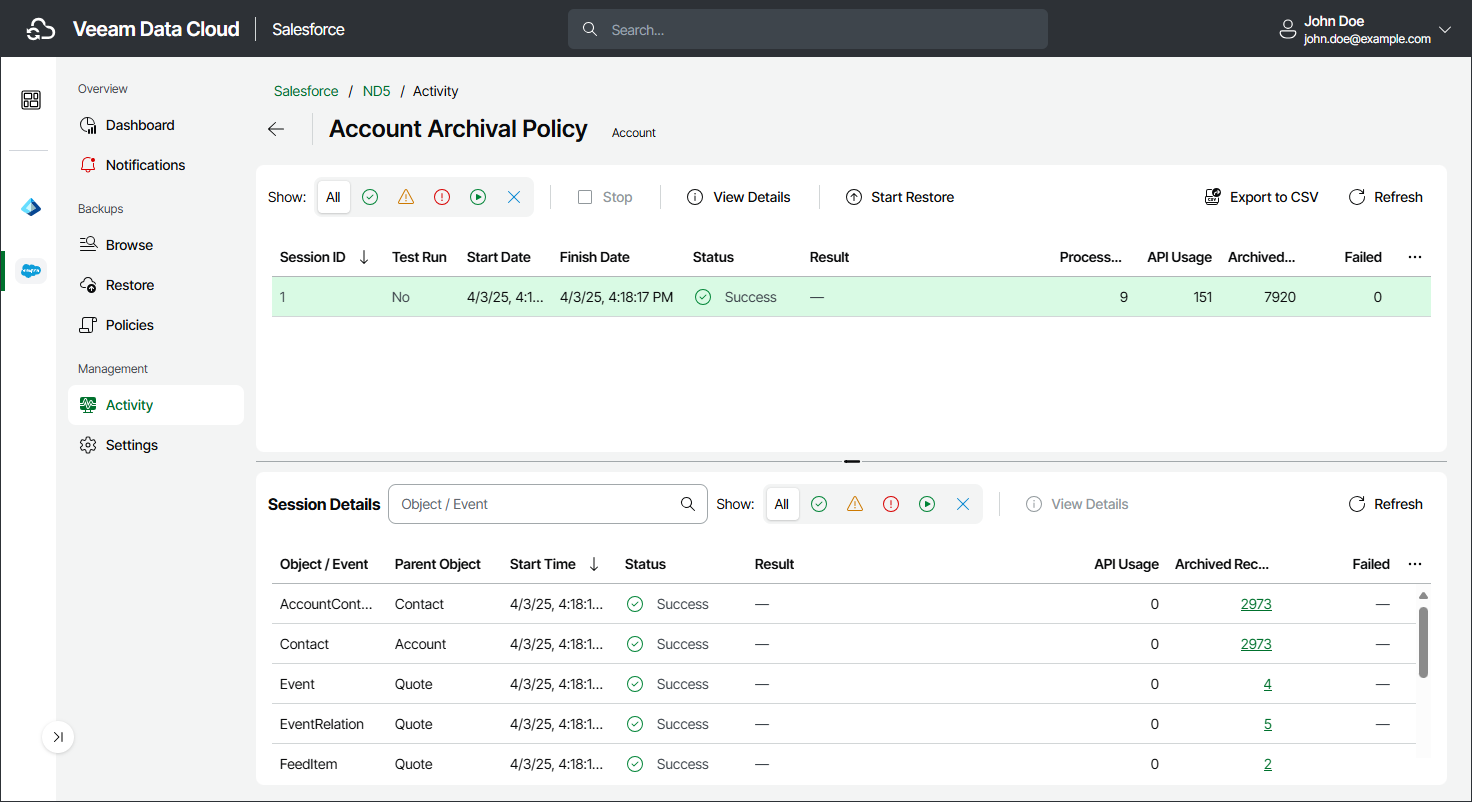Open column options menu for Session Details table

point(1415,564)
